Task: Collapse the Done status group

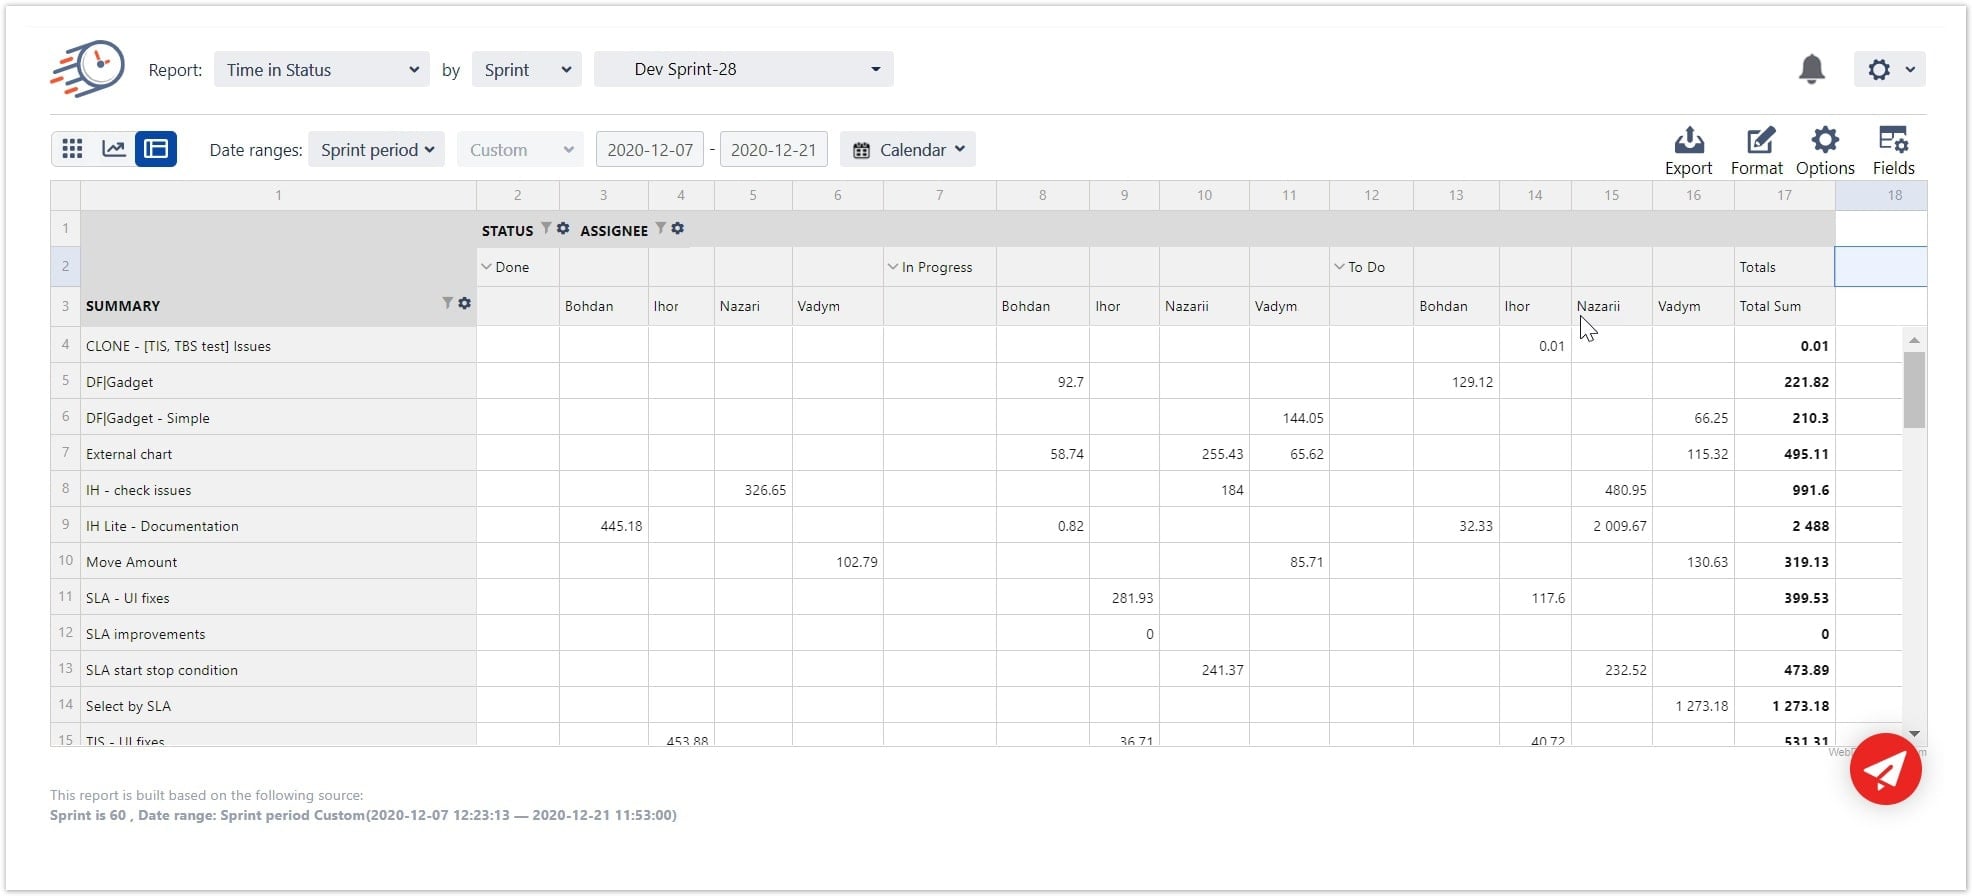Action: click(x=487, y=267)
